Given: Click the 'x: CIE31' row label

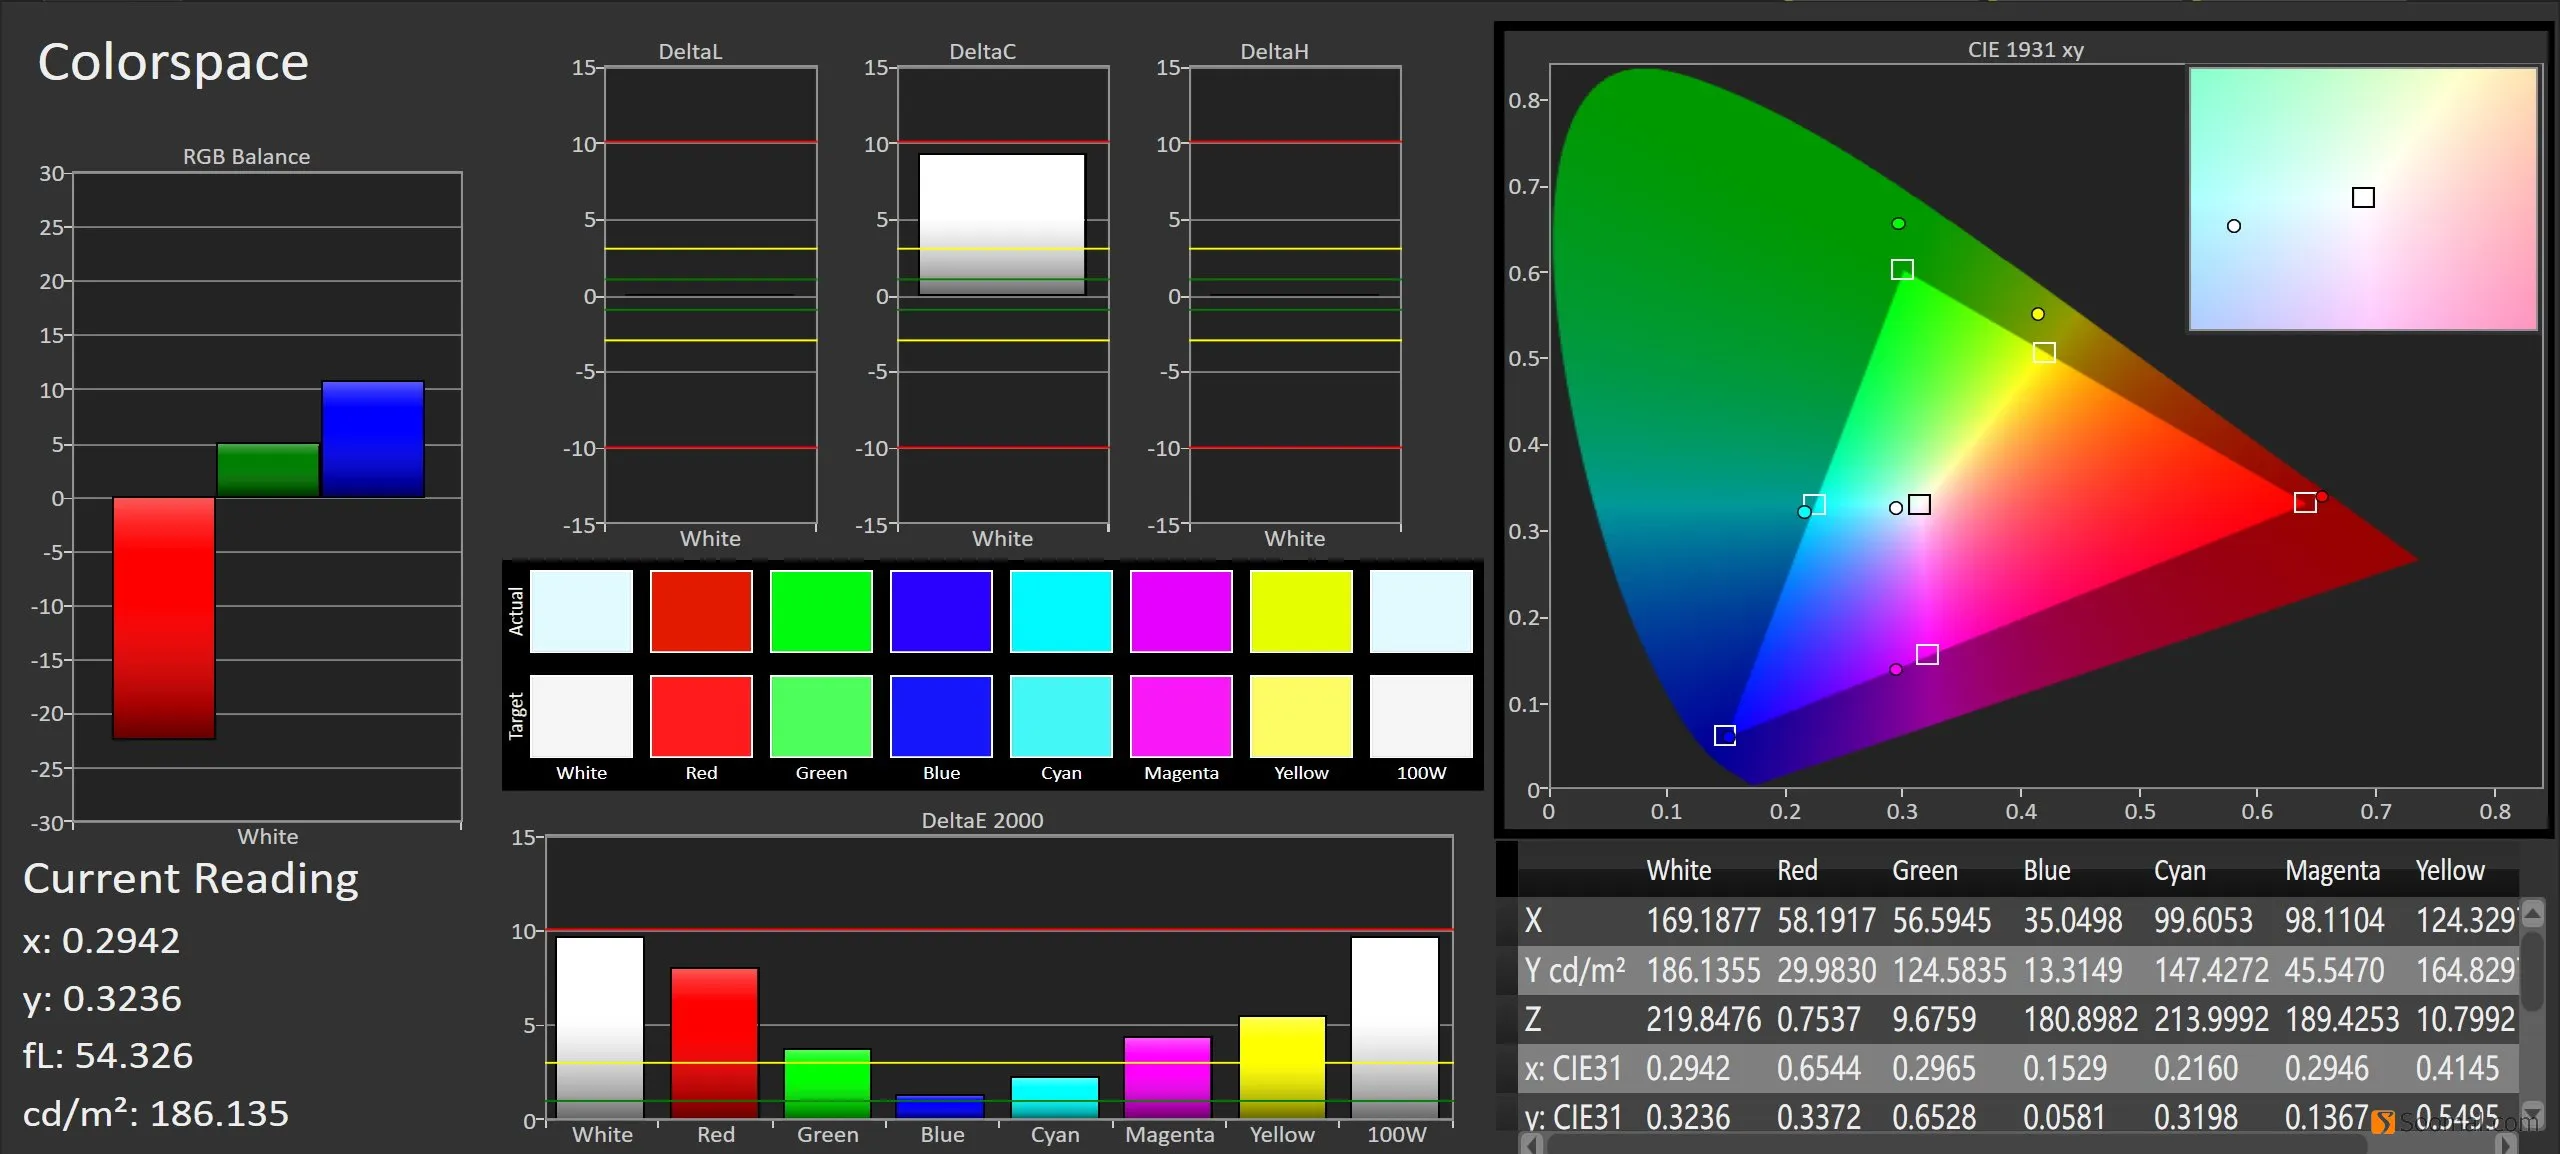Looking at the screenshot, I should coord(1572,1068).
